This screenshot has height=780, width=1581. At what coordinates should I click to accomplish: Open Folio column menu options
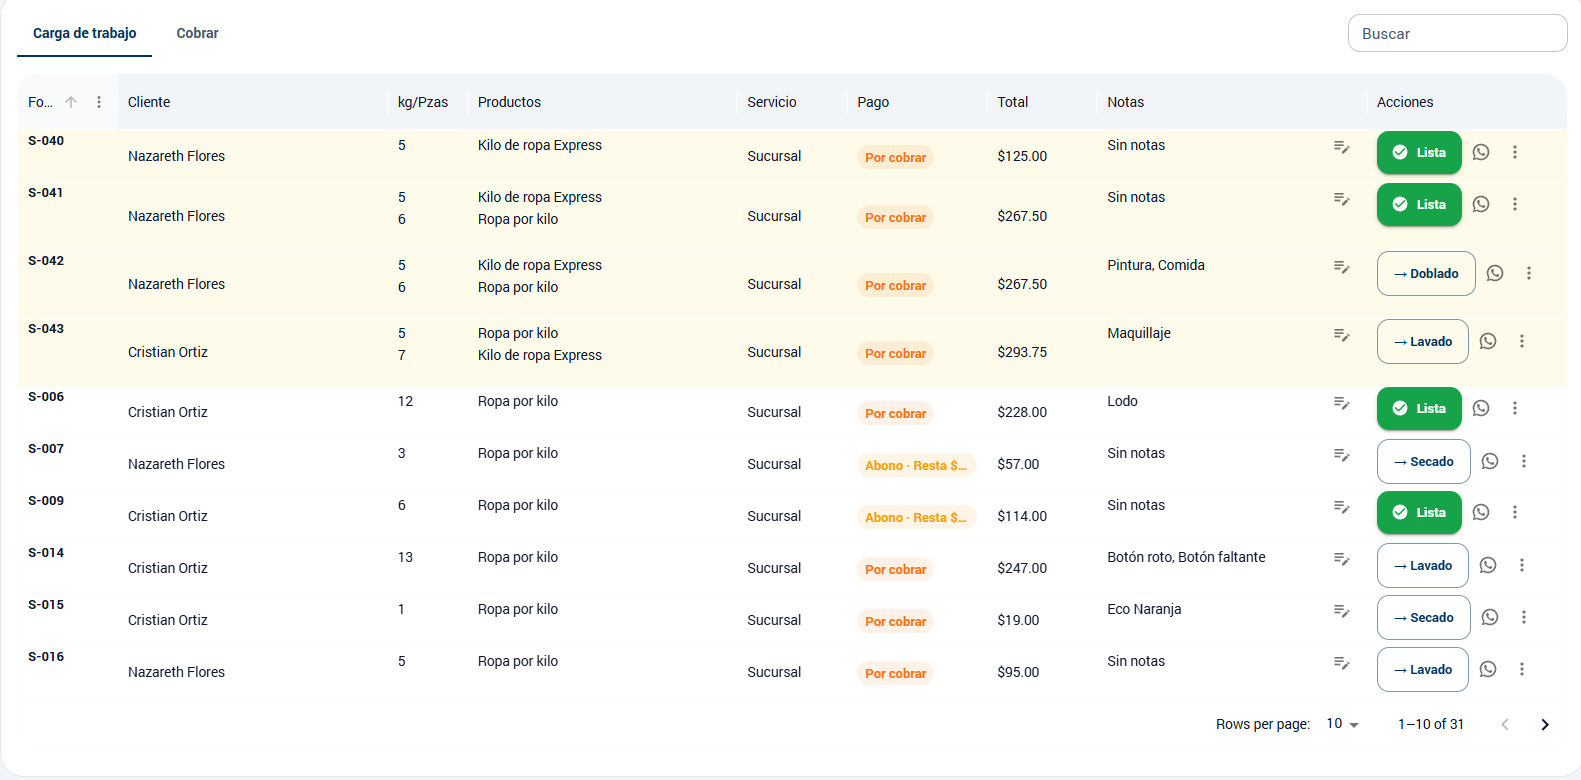[98, 102]
